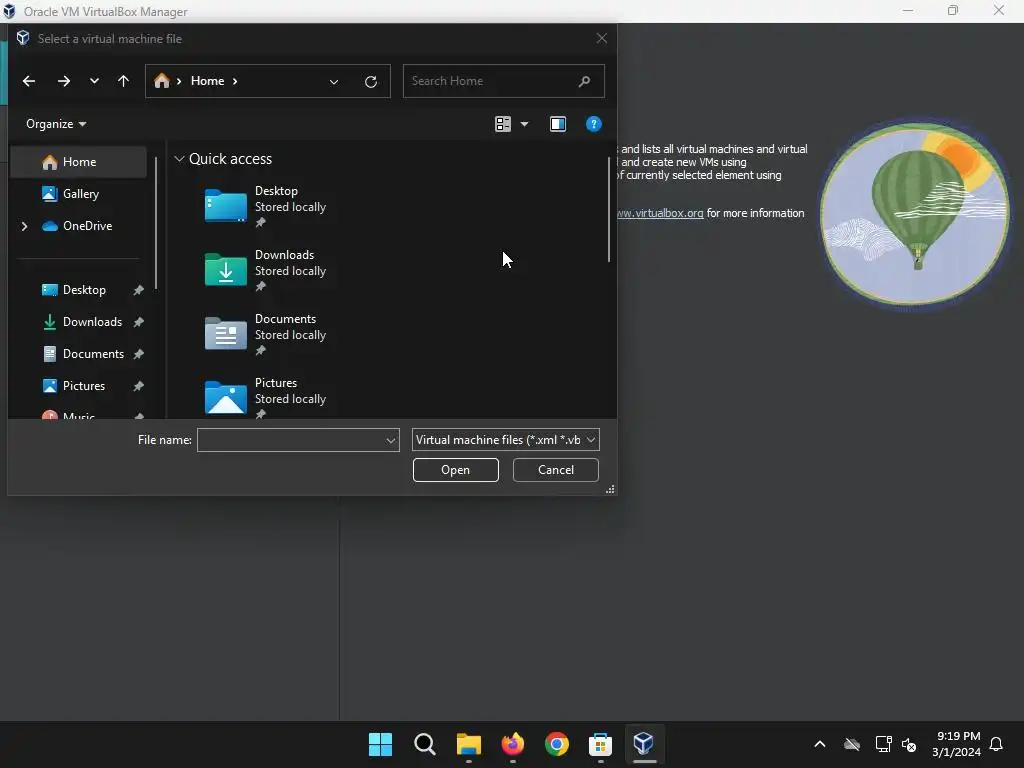Open Microsoft Store from taskbar

point(600,744)
